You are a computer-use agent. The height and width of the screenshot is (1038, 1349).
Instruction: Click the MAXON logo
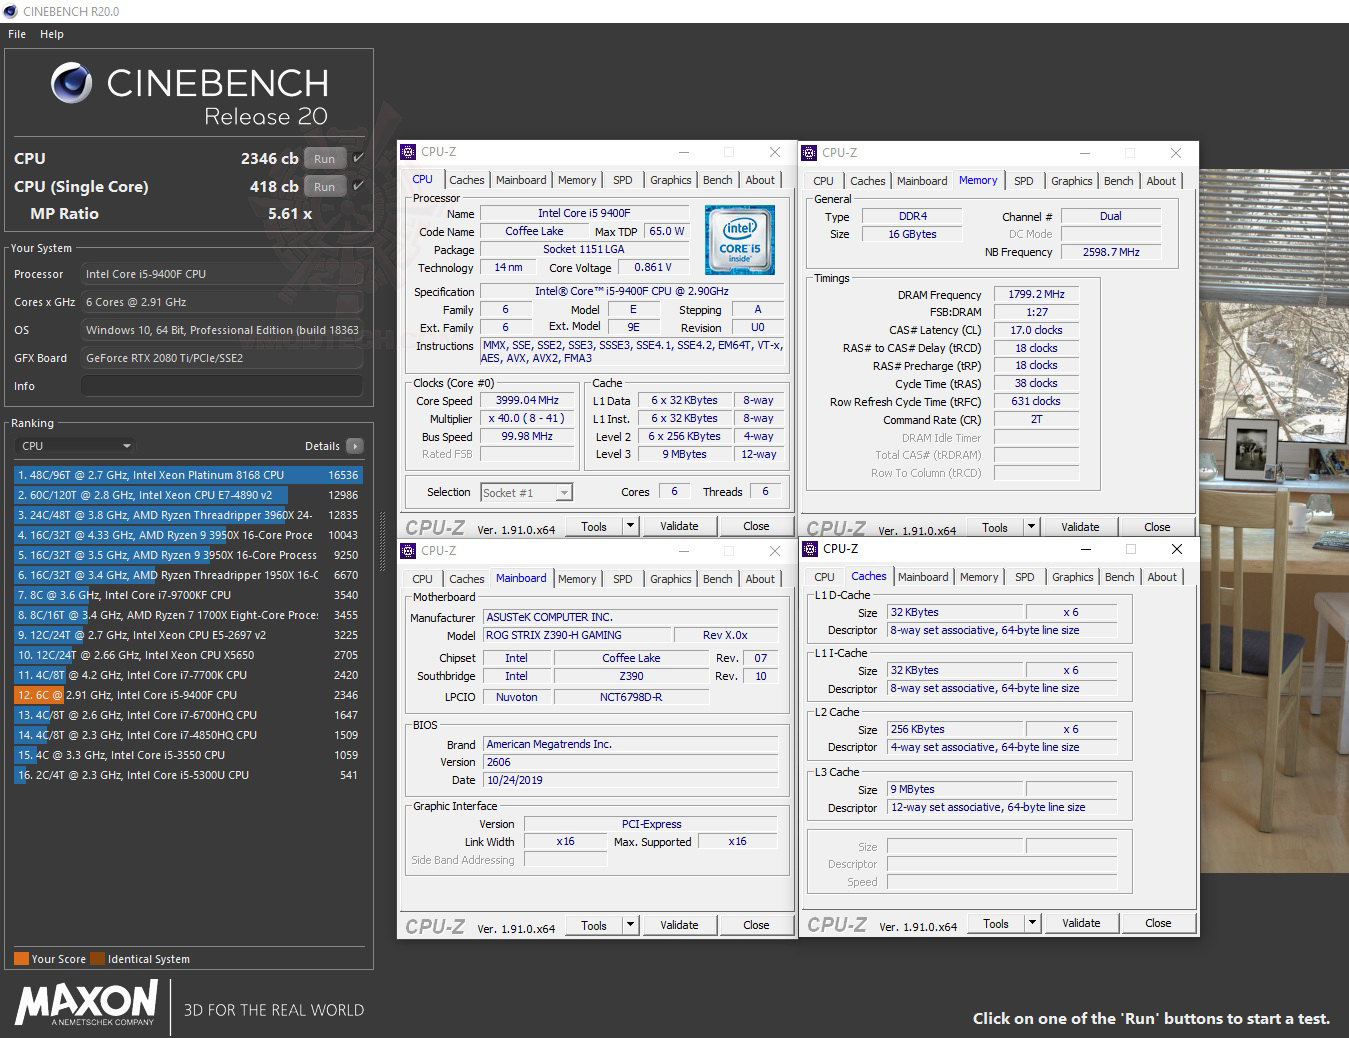(86, 1003)
